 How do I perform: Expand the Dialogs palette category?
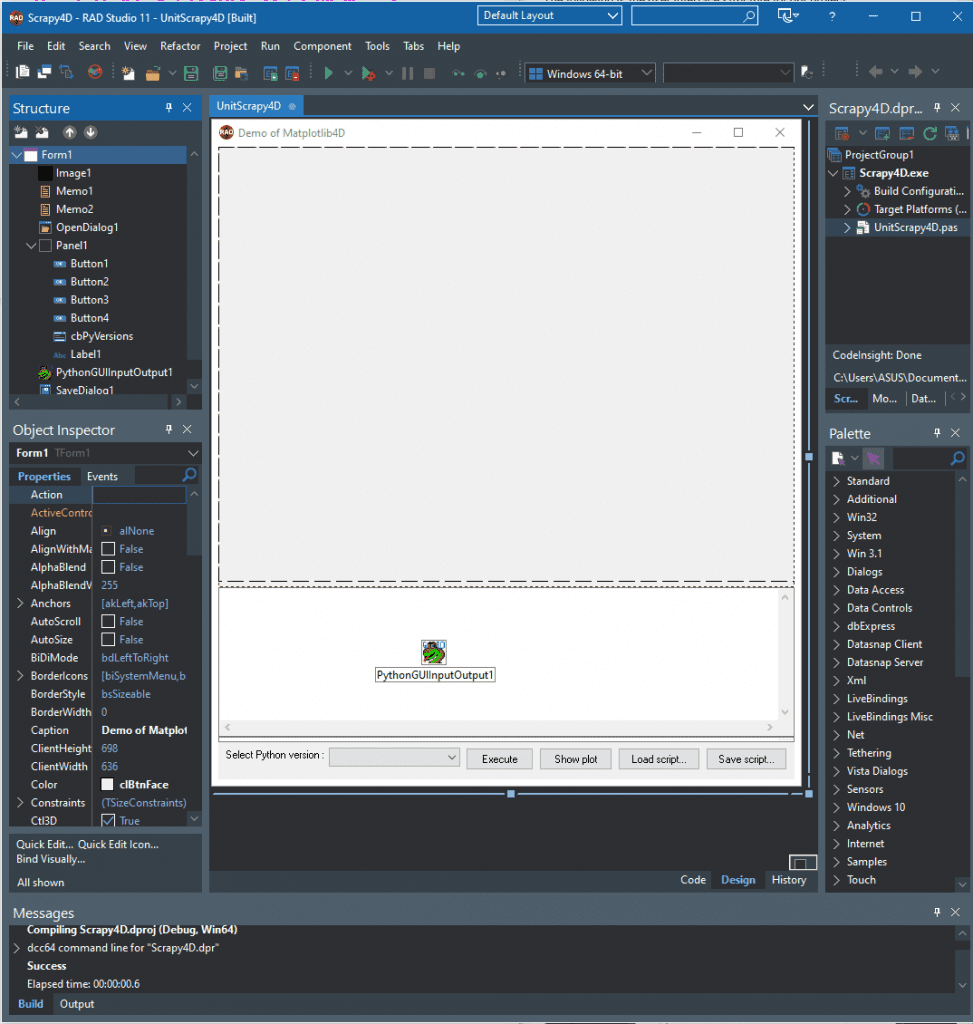tap(836, 571)
